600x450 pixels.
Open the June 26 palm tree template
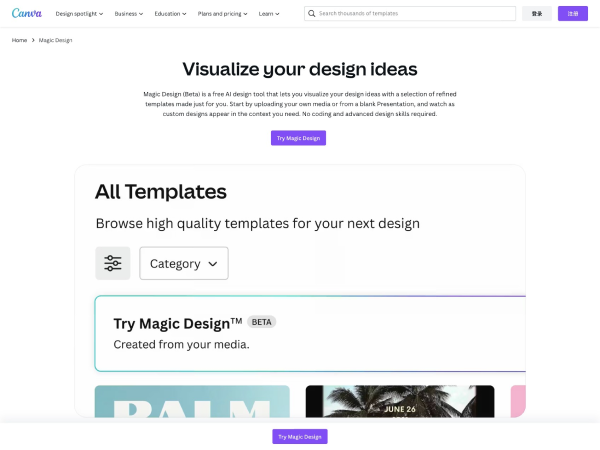point(399,400)
